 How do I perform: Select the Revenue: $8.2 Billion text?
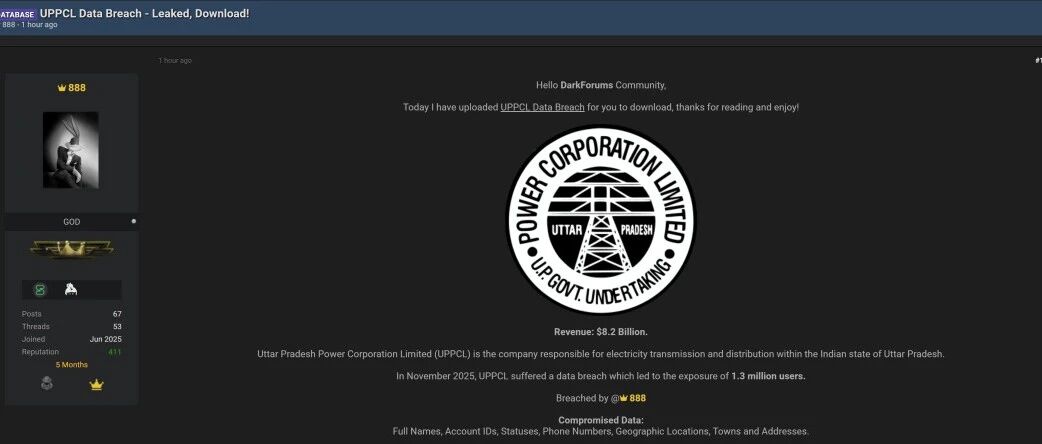point(601,332)
